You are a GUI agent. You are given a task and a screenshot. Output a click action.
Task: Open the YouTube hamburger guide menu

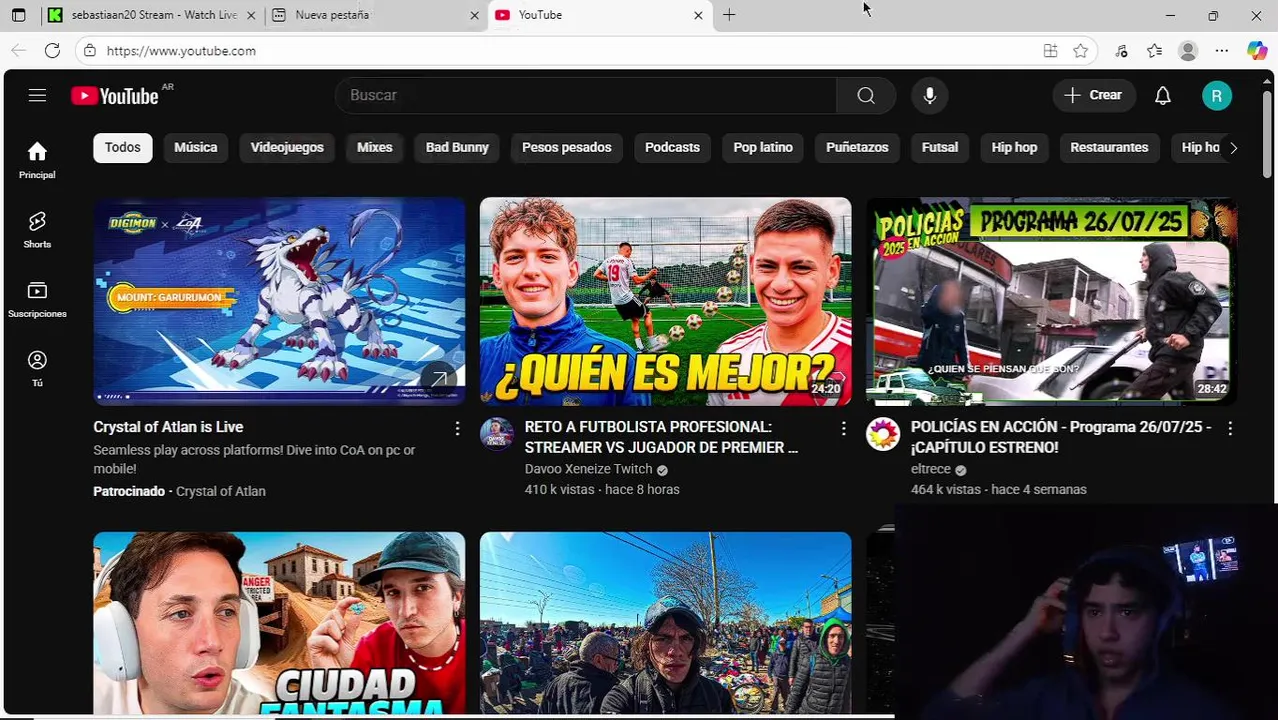[x=37, y=95]
